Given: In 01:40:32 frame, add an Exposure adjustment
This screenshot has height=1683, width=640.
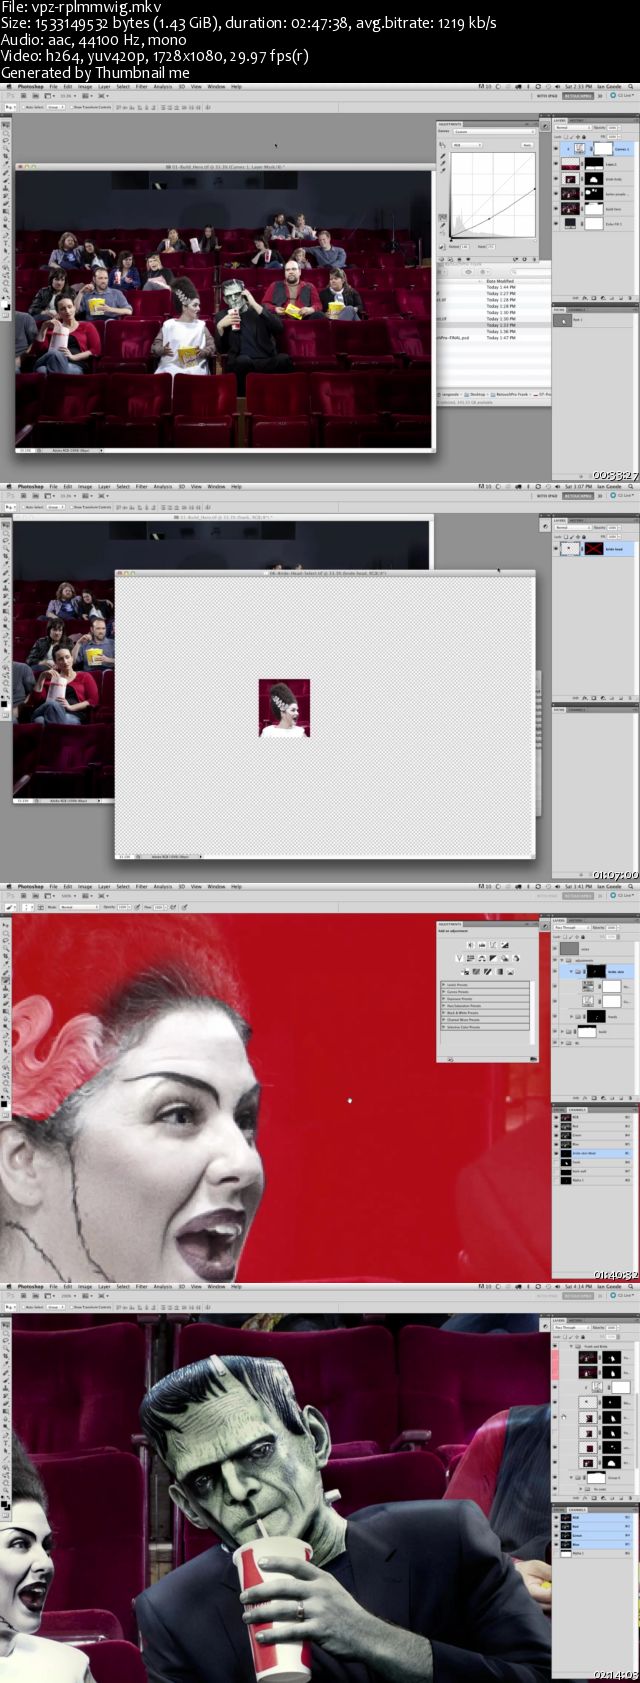Looking at the screenshot, I should [504, 945].
